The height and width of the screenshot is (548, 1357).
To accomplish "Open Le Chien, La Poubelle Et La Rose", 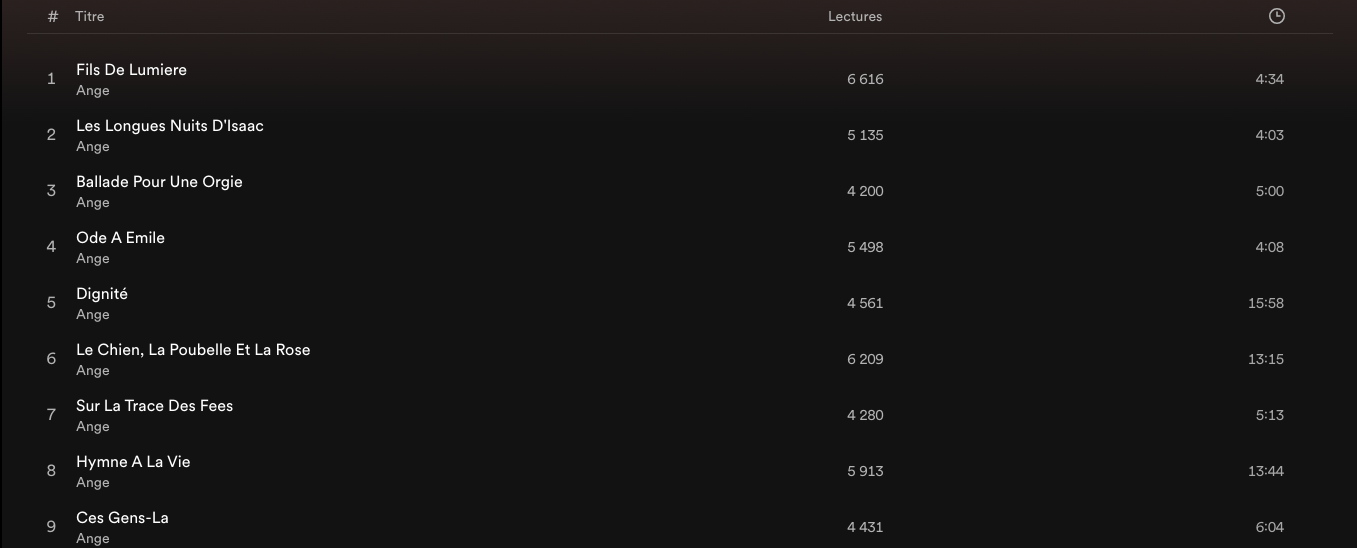I will [193, 350].
